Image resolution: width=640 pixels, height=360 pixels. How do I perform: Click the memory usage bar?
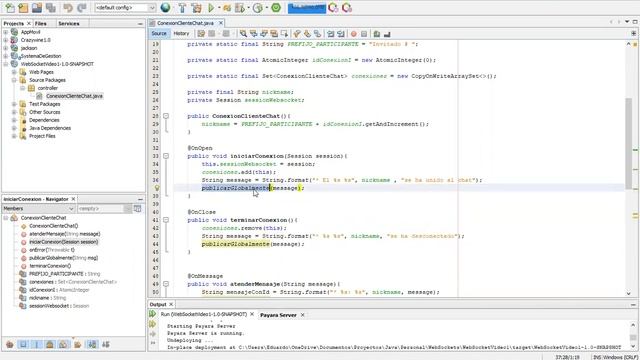(x=307, y=8)
